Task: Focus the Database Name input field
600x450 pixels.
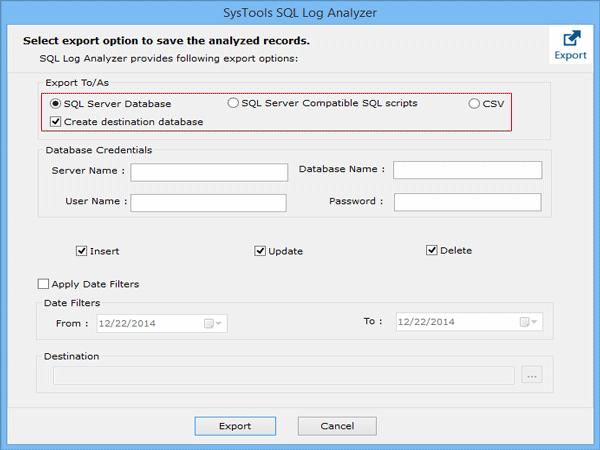Action: [x=468, y=170]
